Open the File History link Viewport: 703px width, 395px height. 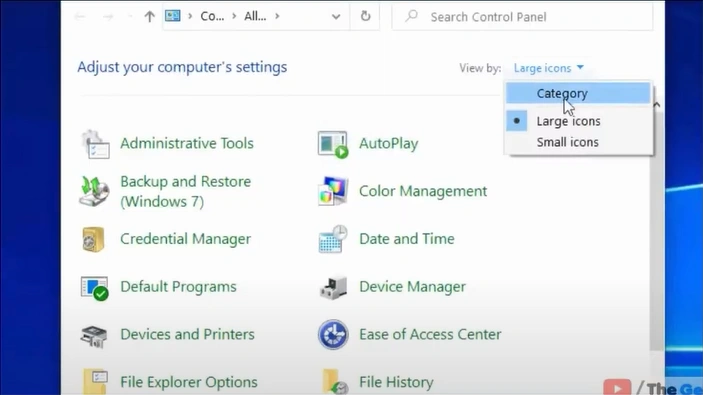pos(396,382)
